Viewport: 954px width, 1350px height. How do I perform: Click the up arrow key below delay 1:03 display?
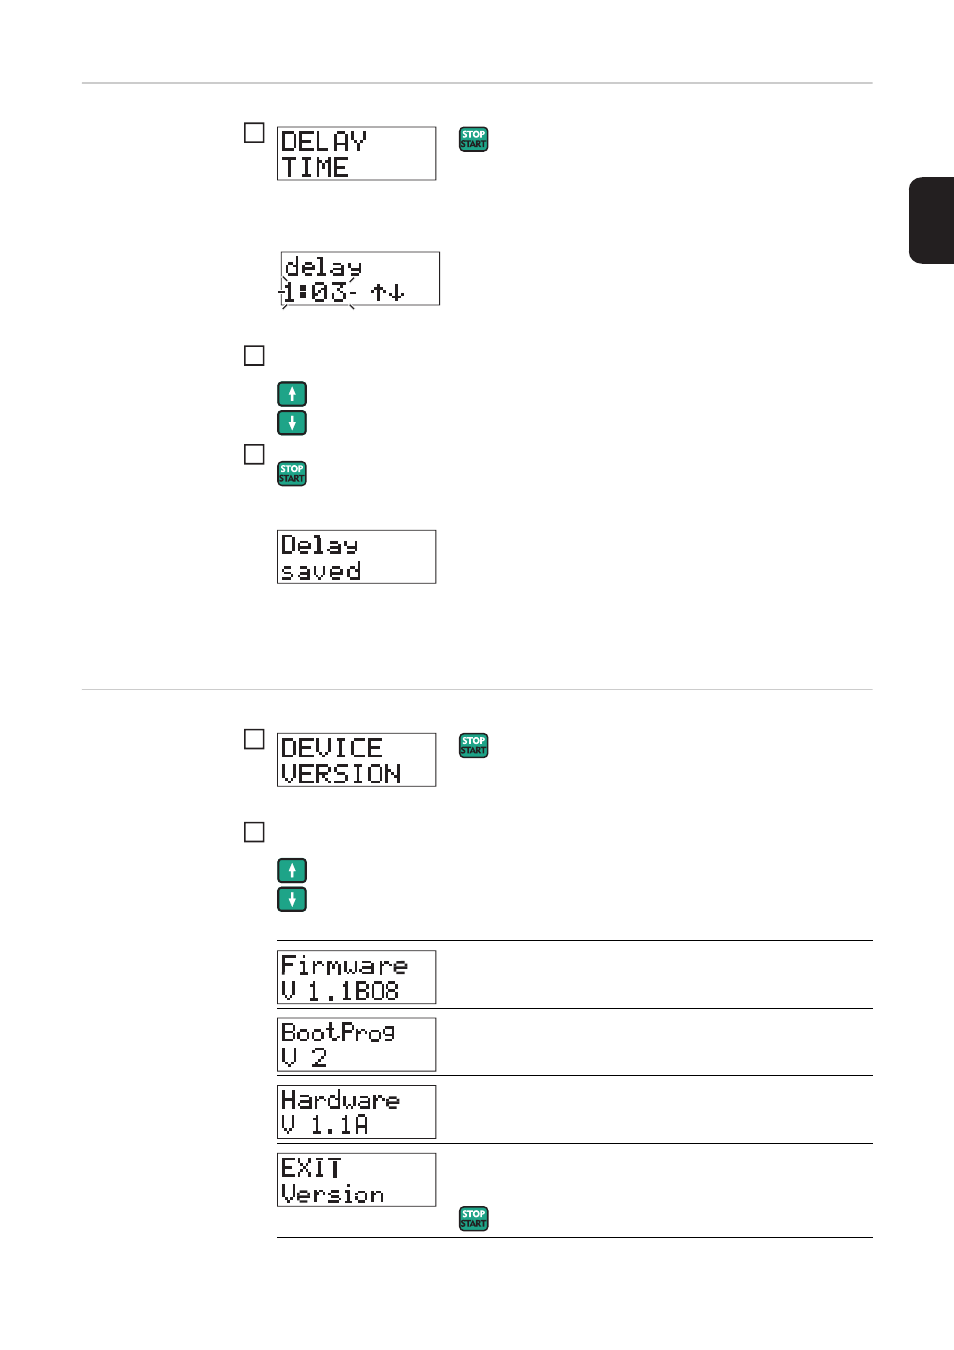291,394
